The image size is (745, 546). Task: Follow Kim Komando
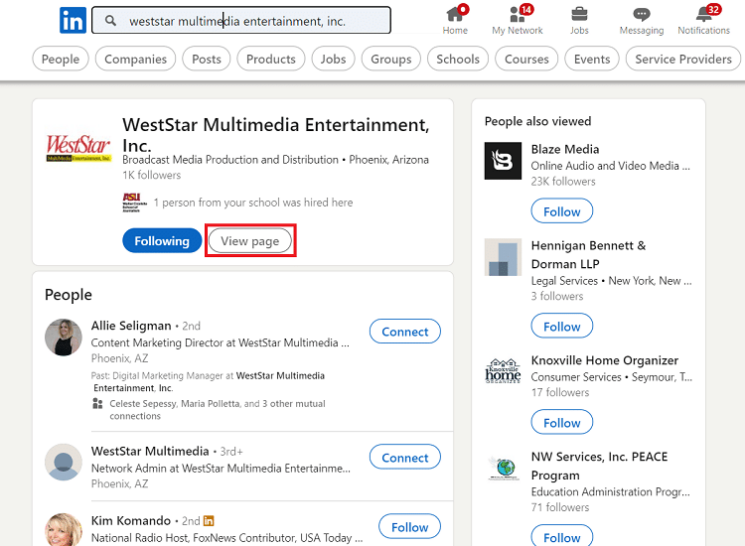tap(410, 527)
